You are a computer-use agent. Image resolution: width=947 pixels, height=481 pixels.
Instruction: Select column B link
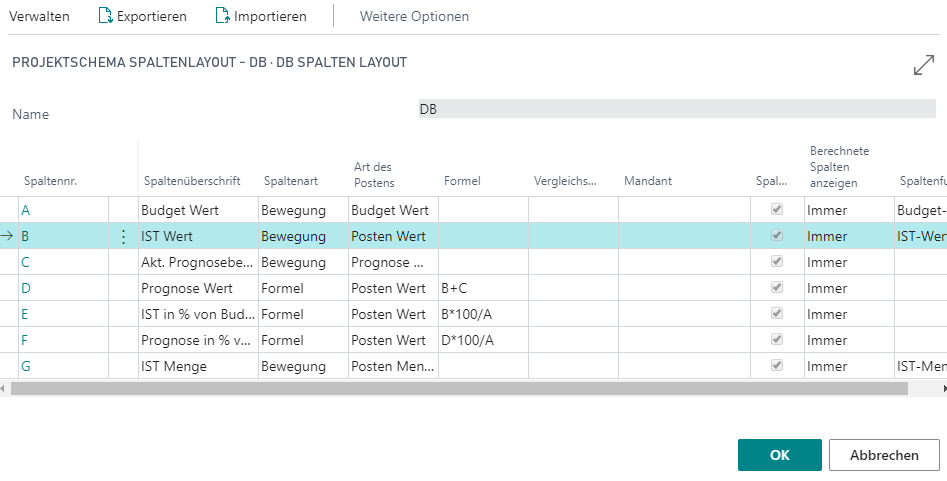coord(25,236)
